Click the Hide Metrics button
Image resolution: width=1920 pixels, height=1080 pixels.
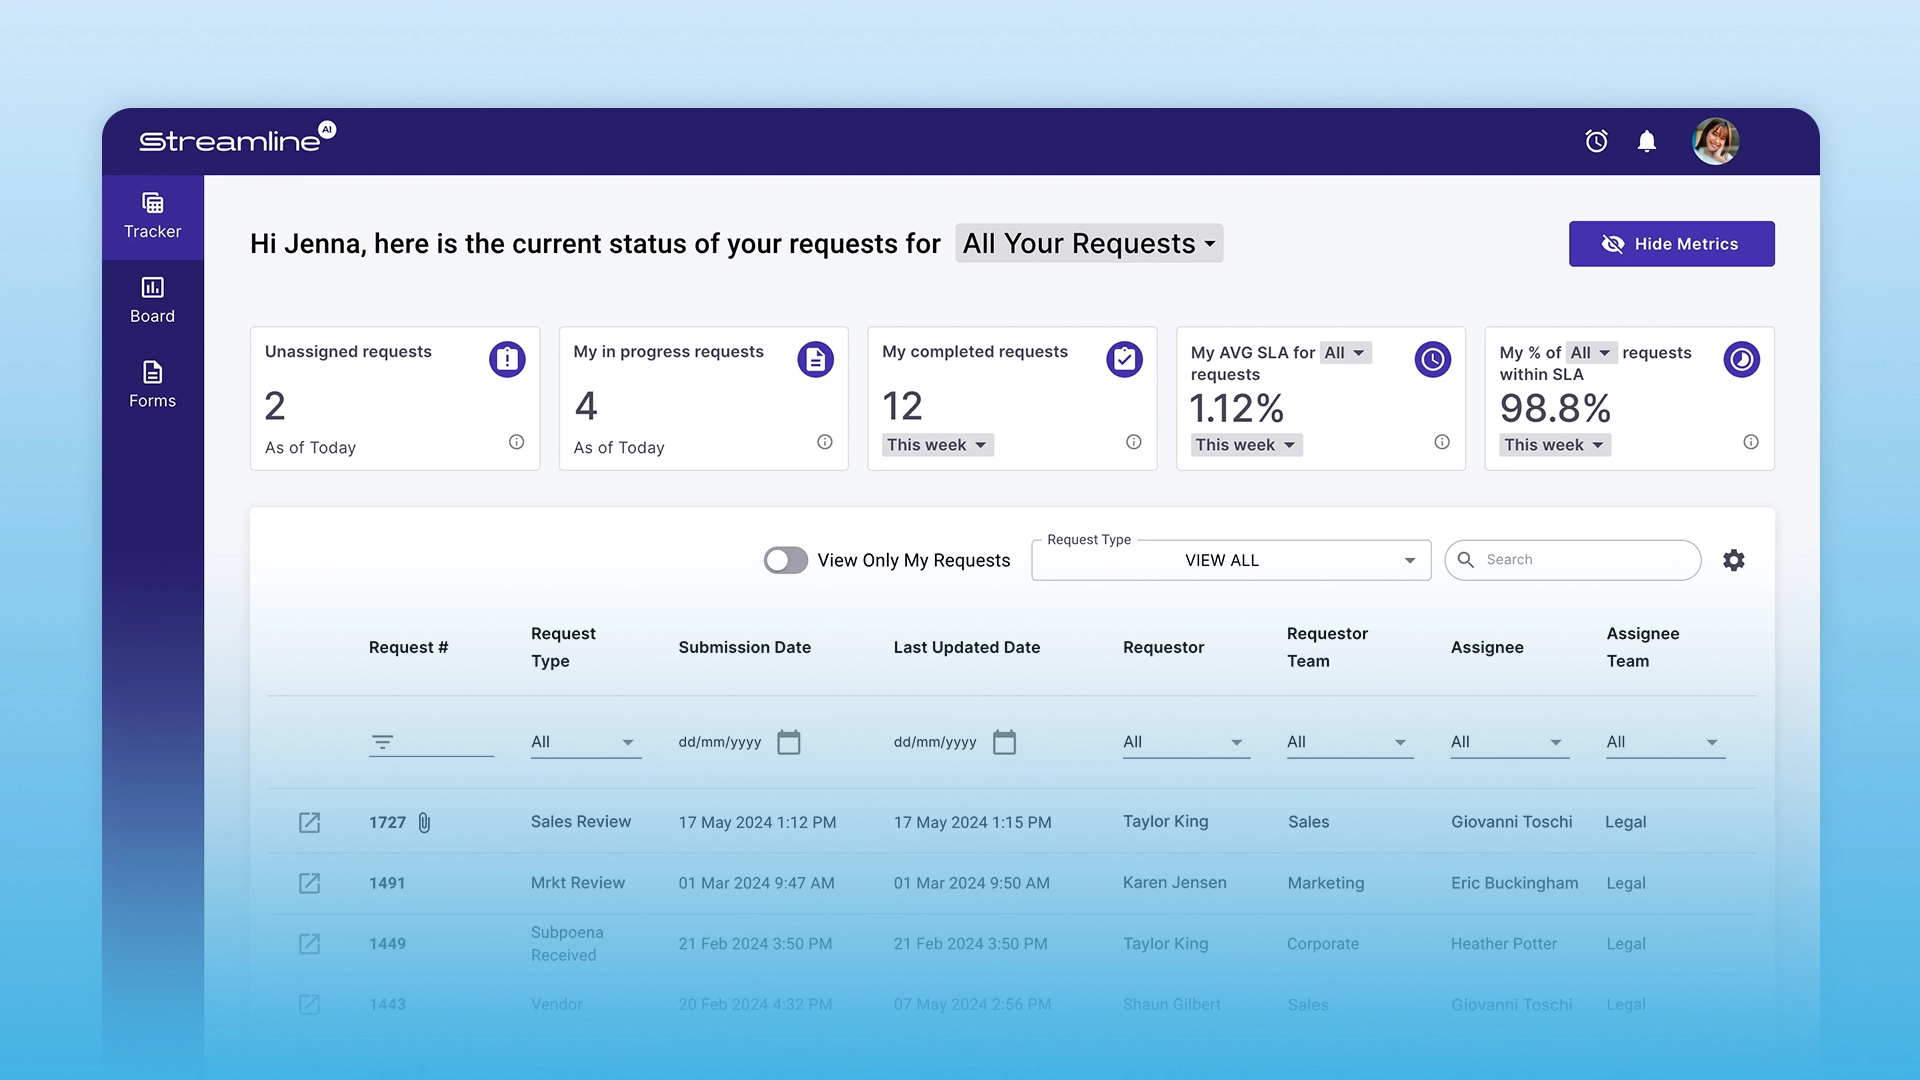click(x=1671, y=244)
